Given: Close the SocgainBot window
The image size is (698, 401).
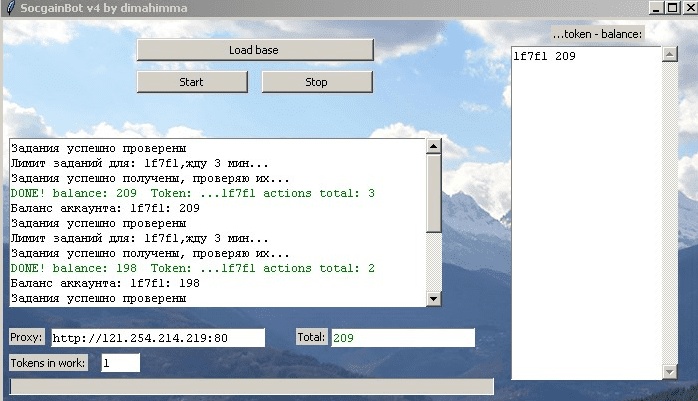Looking at the screenshot, I should click(x=688, y=7).
